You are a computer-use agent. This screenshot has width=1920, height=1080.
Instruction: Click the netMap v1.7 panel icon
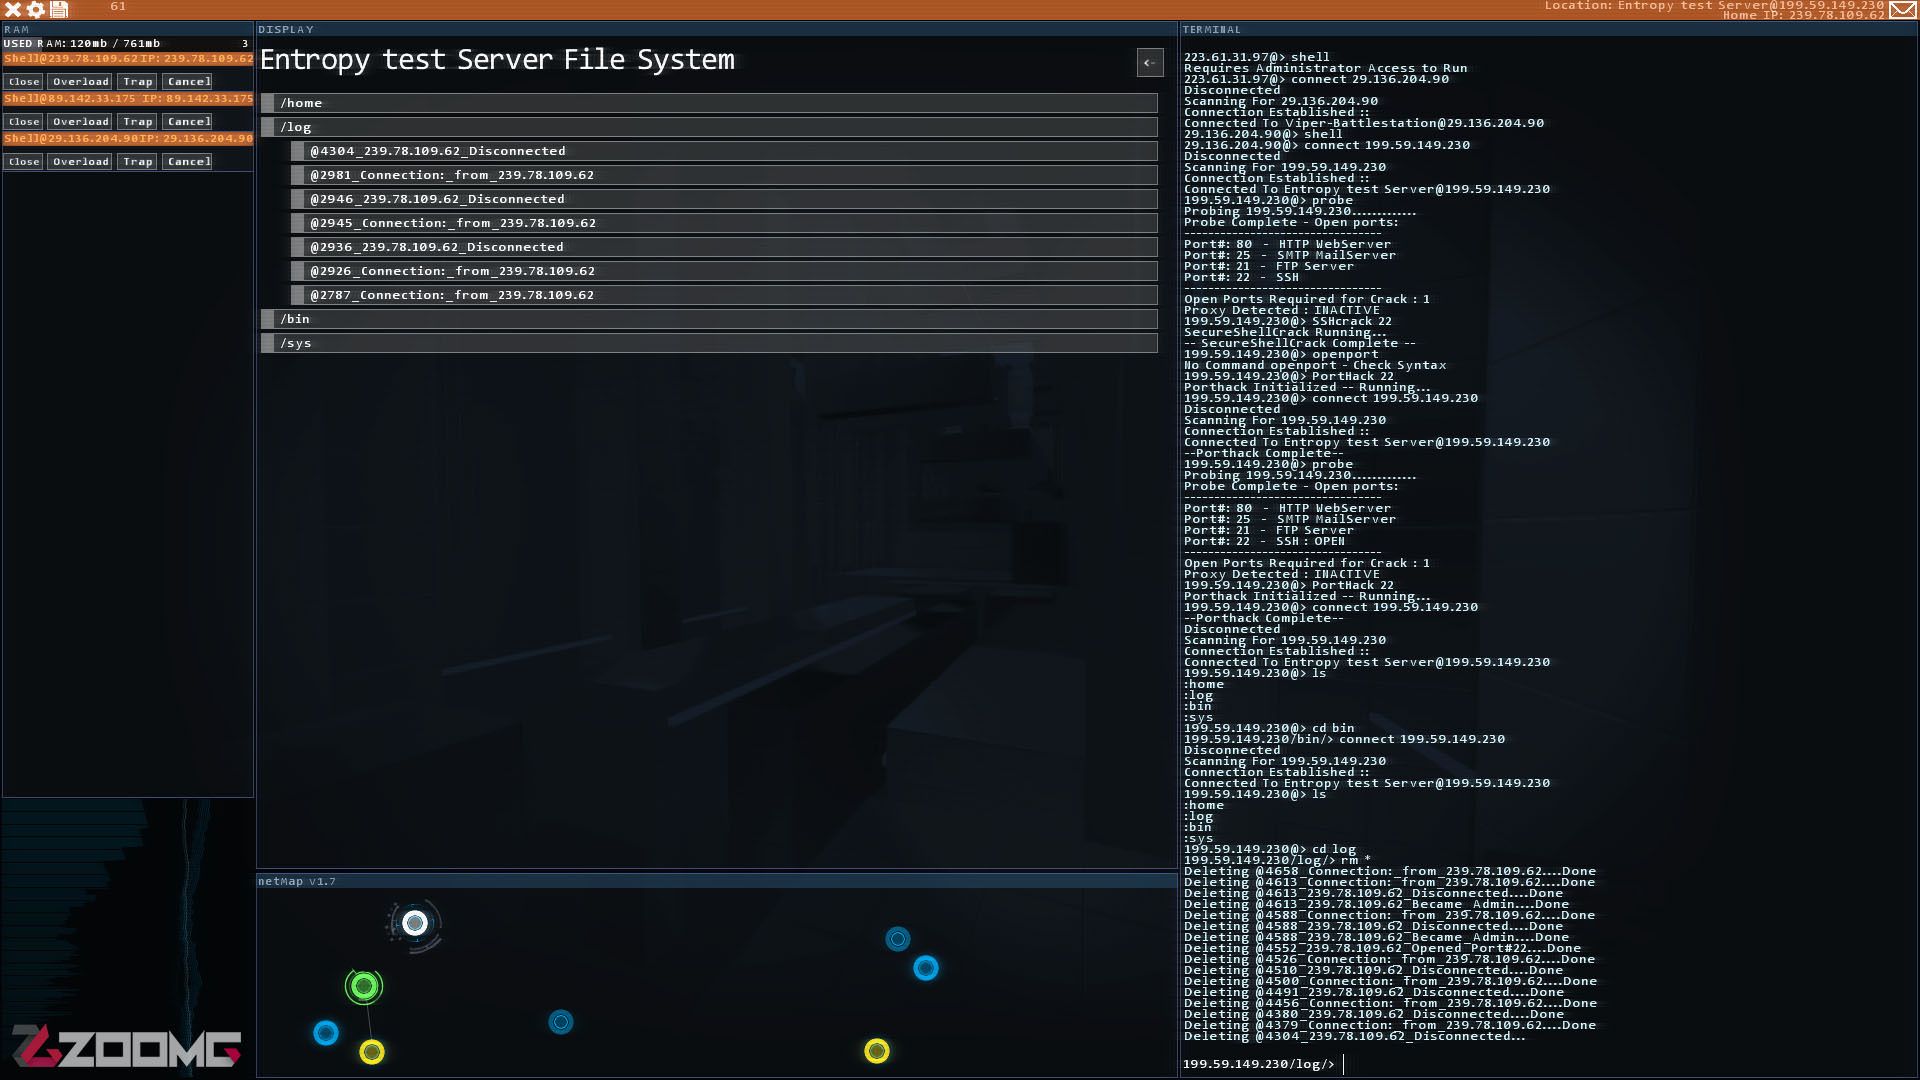(x=297, y=881)
